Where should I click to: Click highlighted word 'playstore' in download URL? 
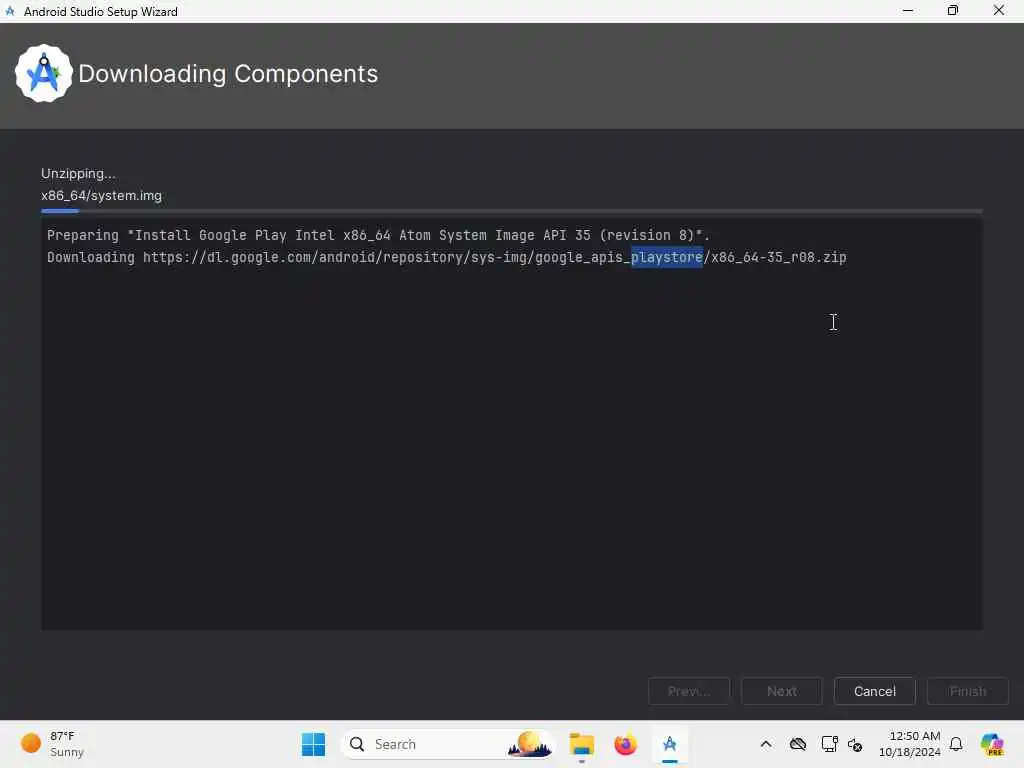pos(667,257)
